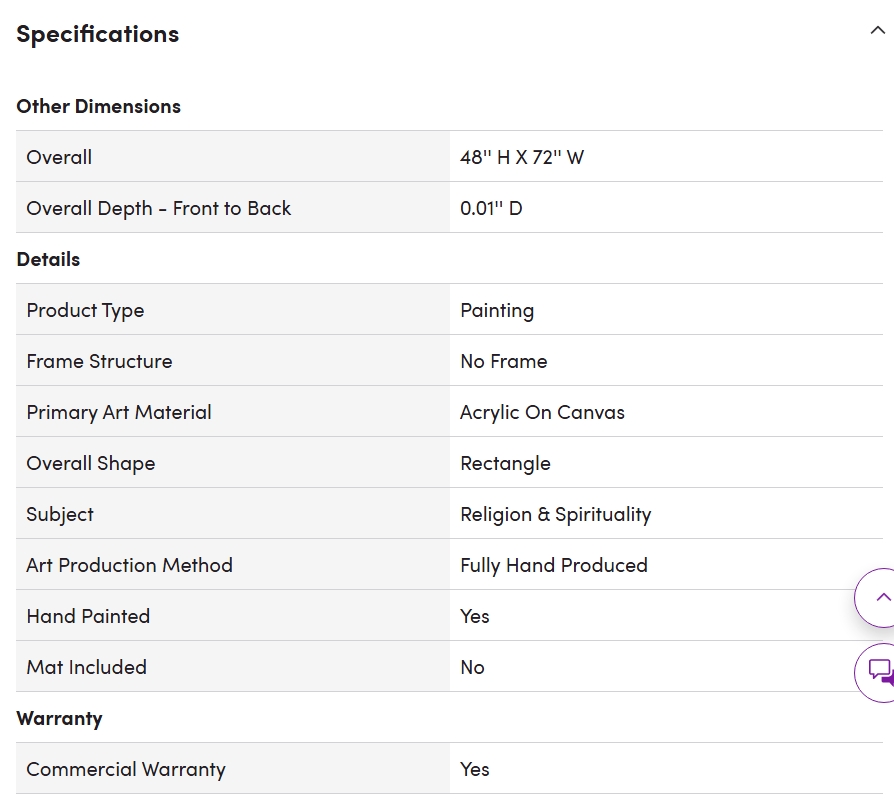894x812 pixels.
Task: Select the Frame Structure label
Action: point(99,361)
